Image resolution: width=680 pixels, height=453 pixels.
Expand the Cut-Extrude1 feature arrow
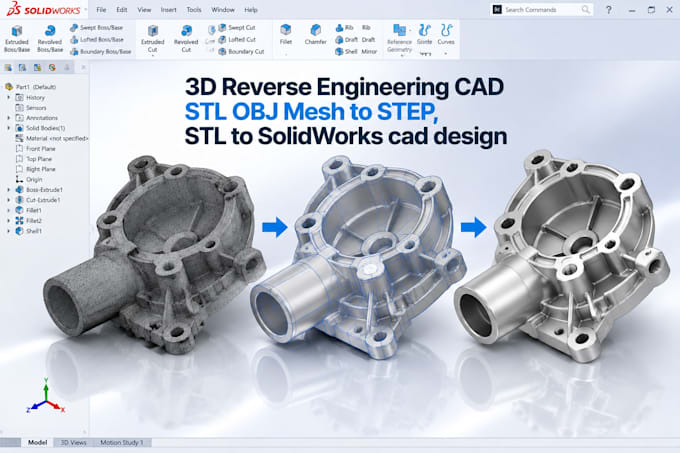pyautogui.click(x=8, y=200)
